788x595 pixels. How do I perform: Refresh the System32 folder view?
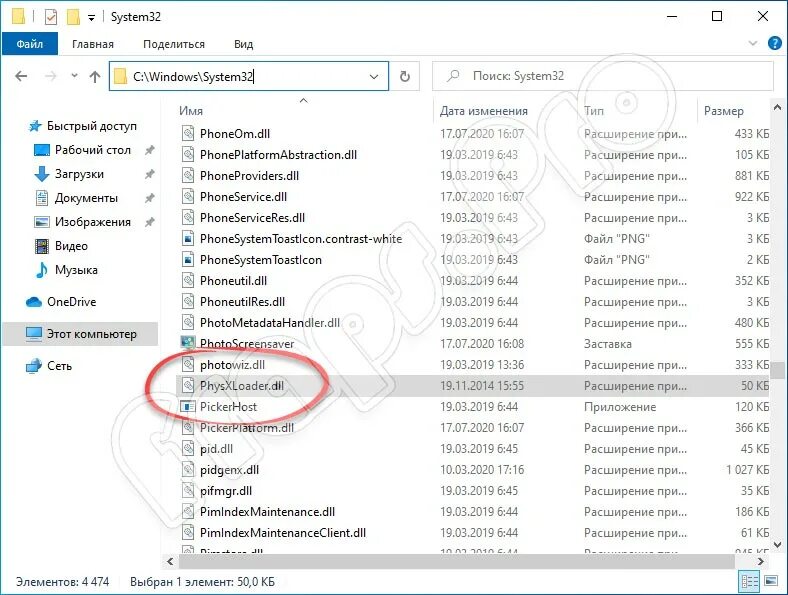(405, 76)
